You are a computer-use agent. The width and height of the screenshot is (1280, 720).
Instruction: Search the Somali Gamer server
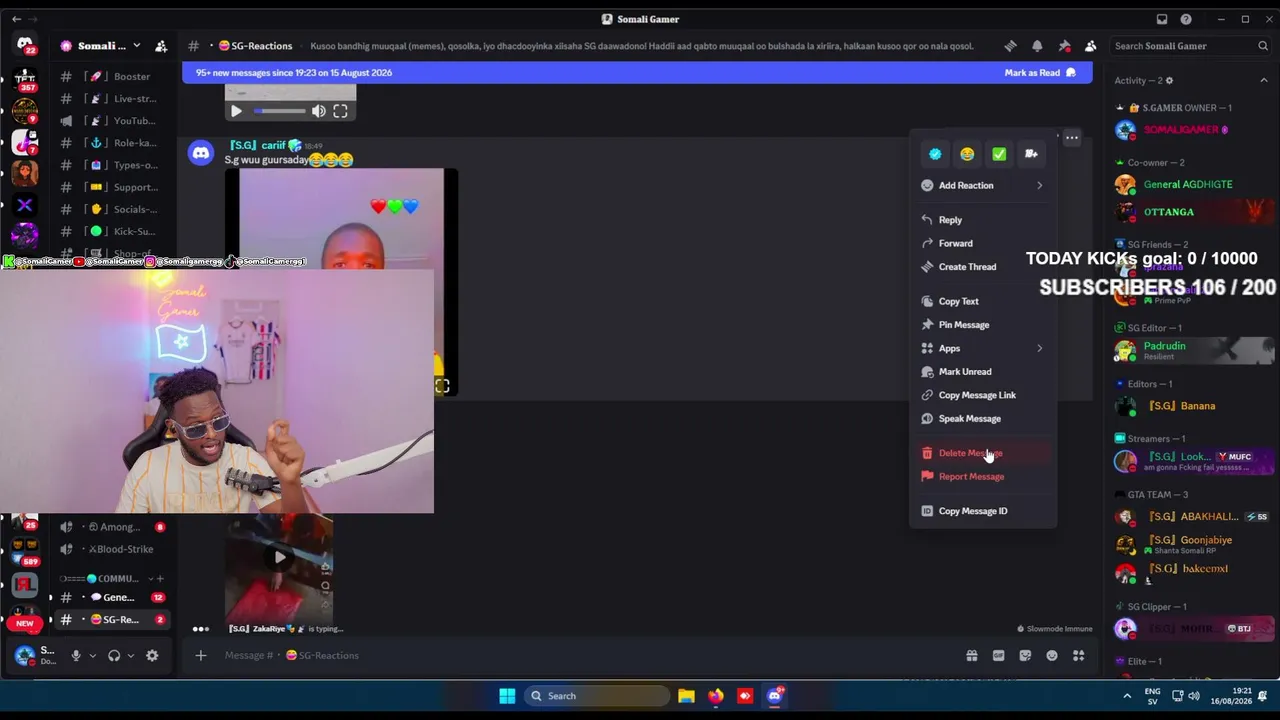[x=1191, y=46]
